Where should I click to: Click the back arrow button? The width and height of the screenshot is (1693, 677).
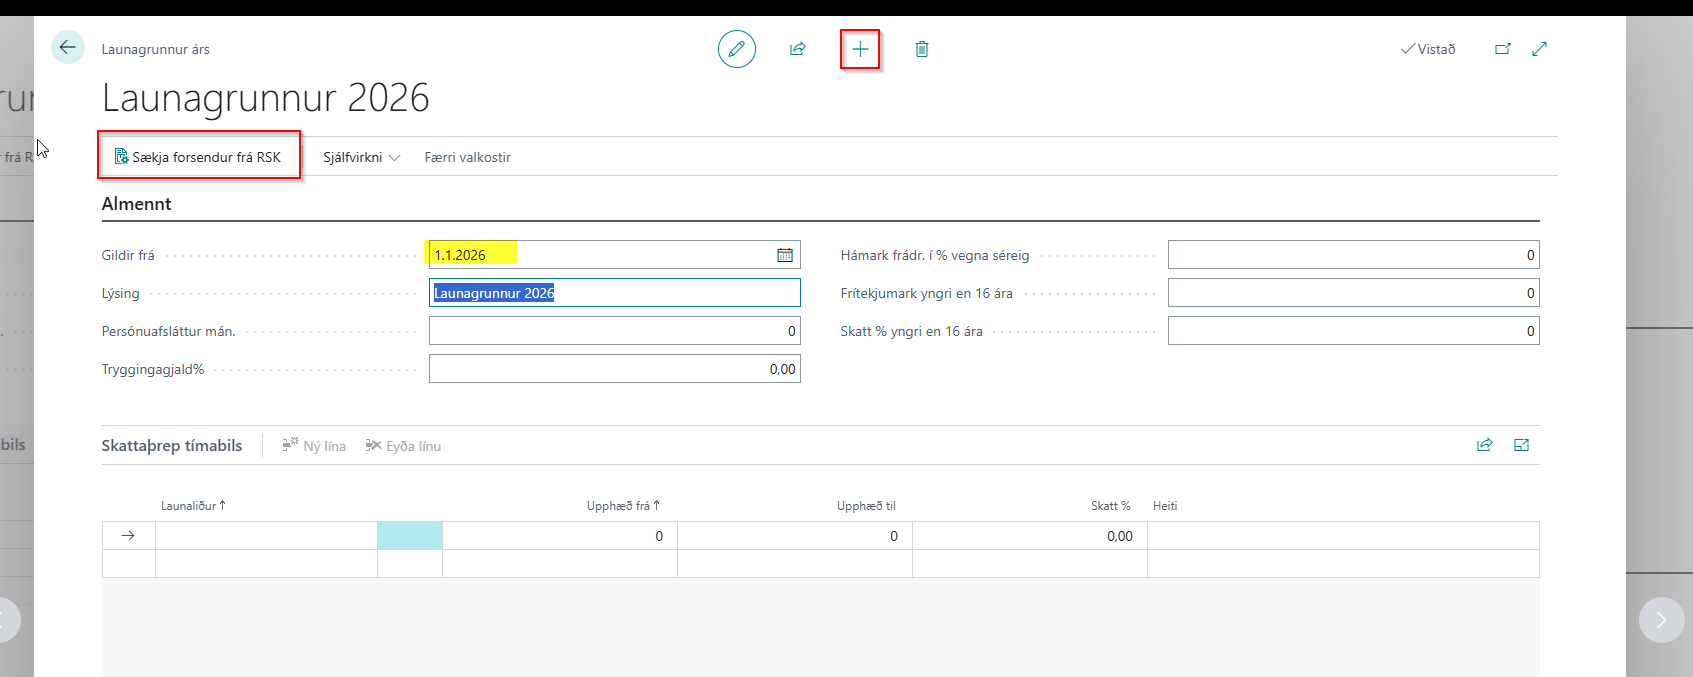click(68, 47)
